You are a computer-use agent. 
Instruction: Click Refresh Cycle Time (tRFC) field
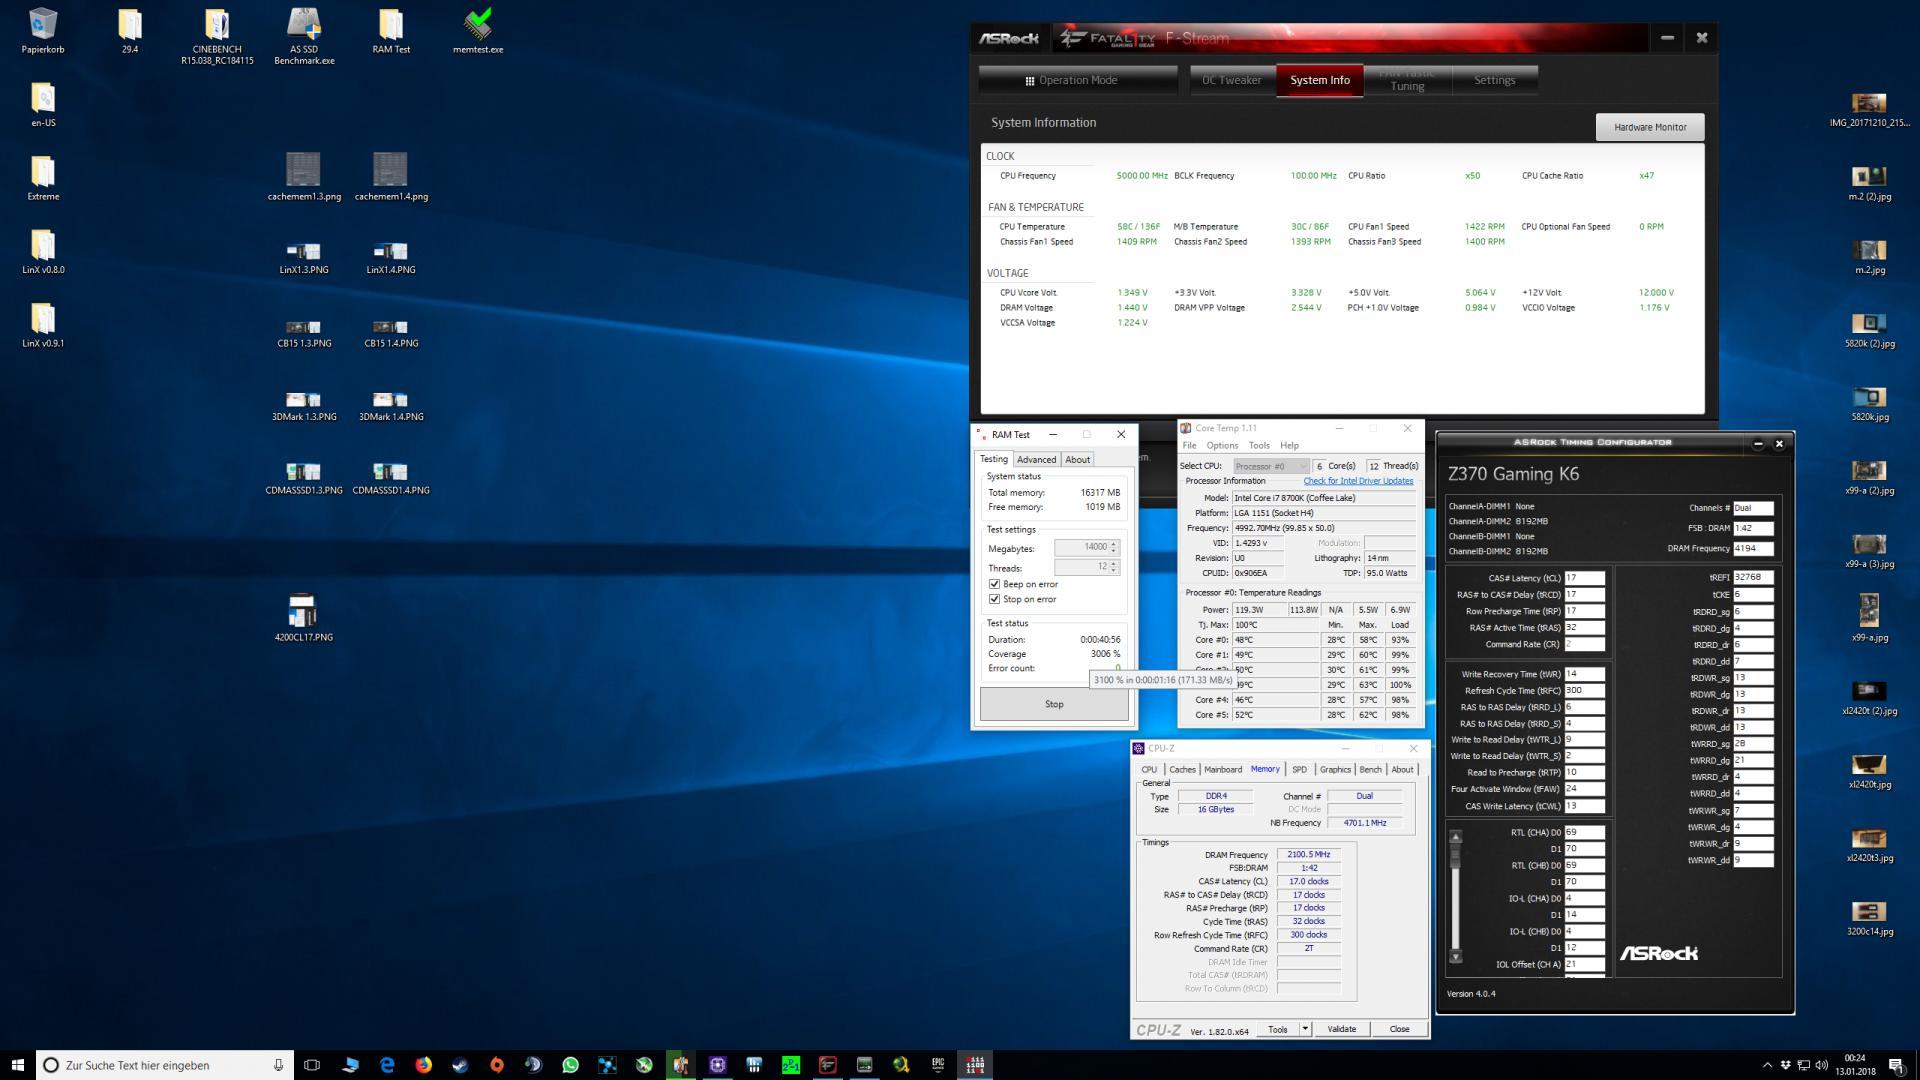1584,691
